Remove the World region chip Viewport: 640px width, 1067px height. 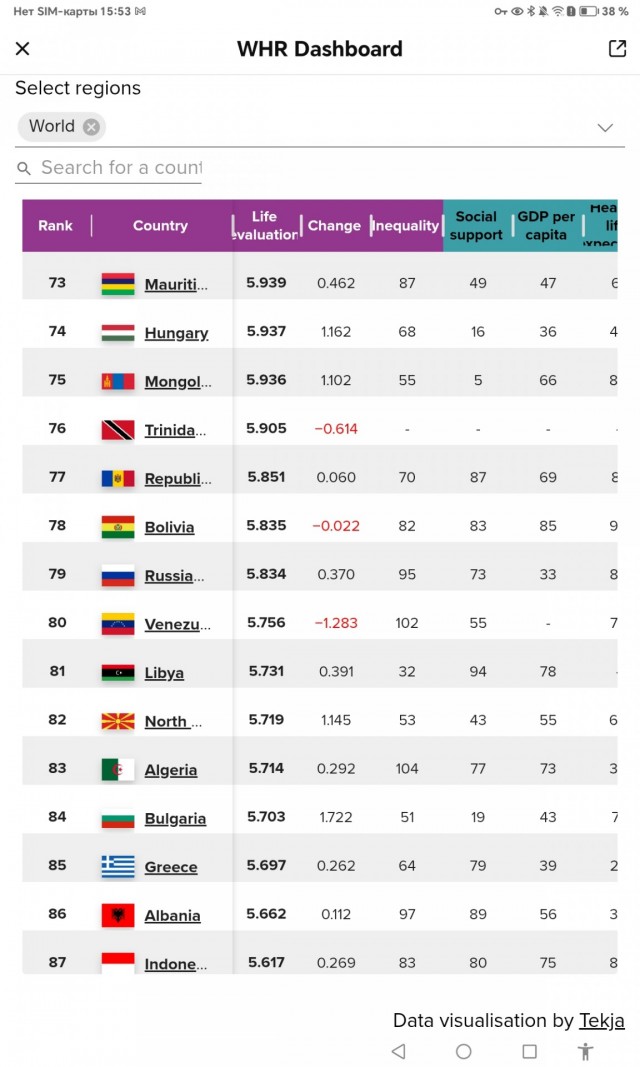pos(91,127)
